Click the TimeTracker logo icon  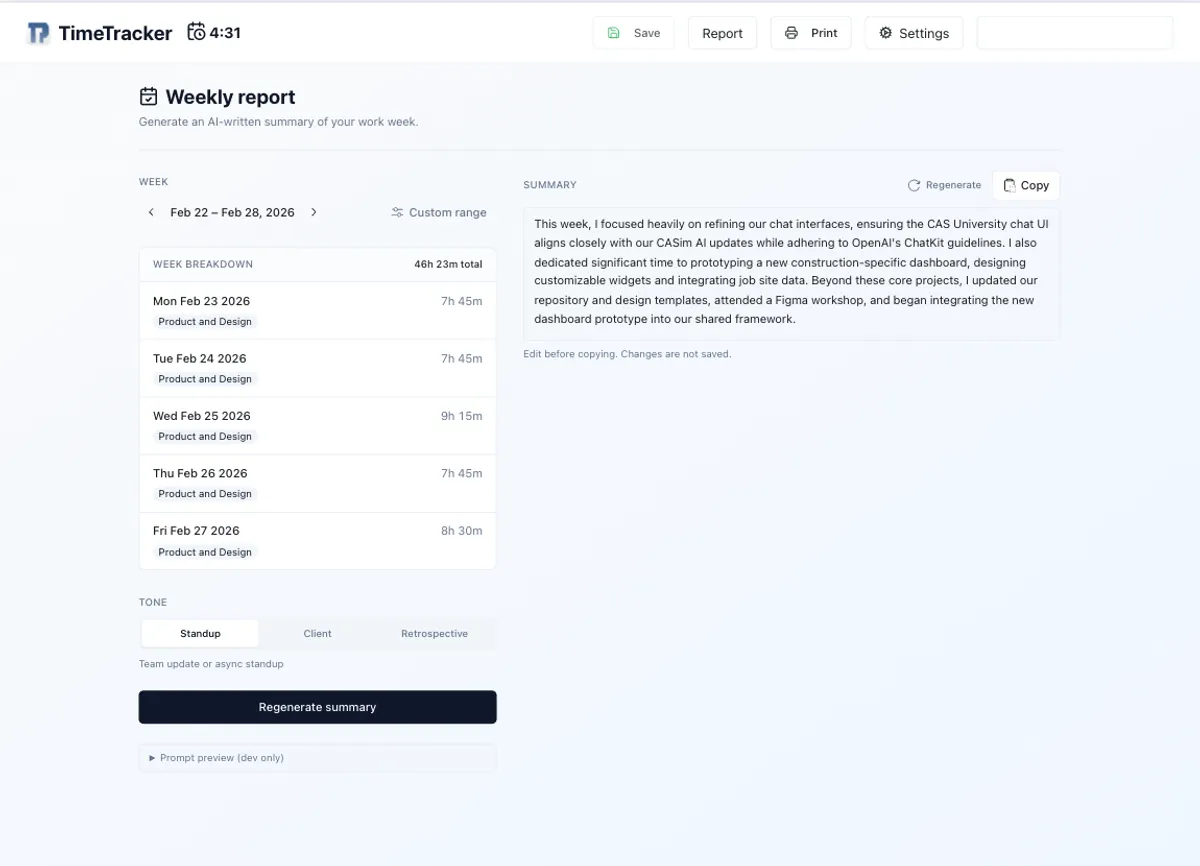coord(38,32)
